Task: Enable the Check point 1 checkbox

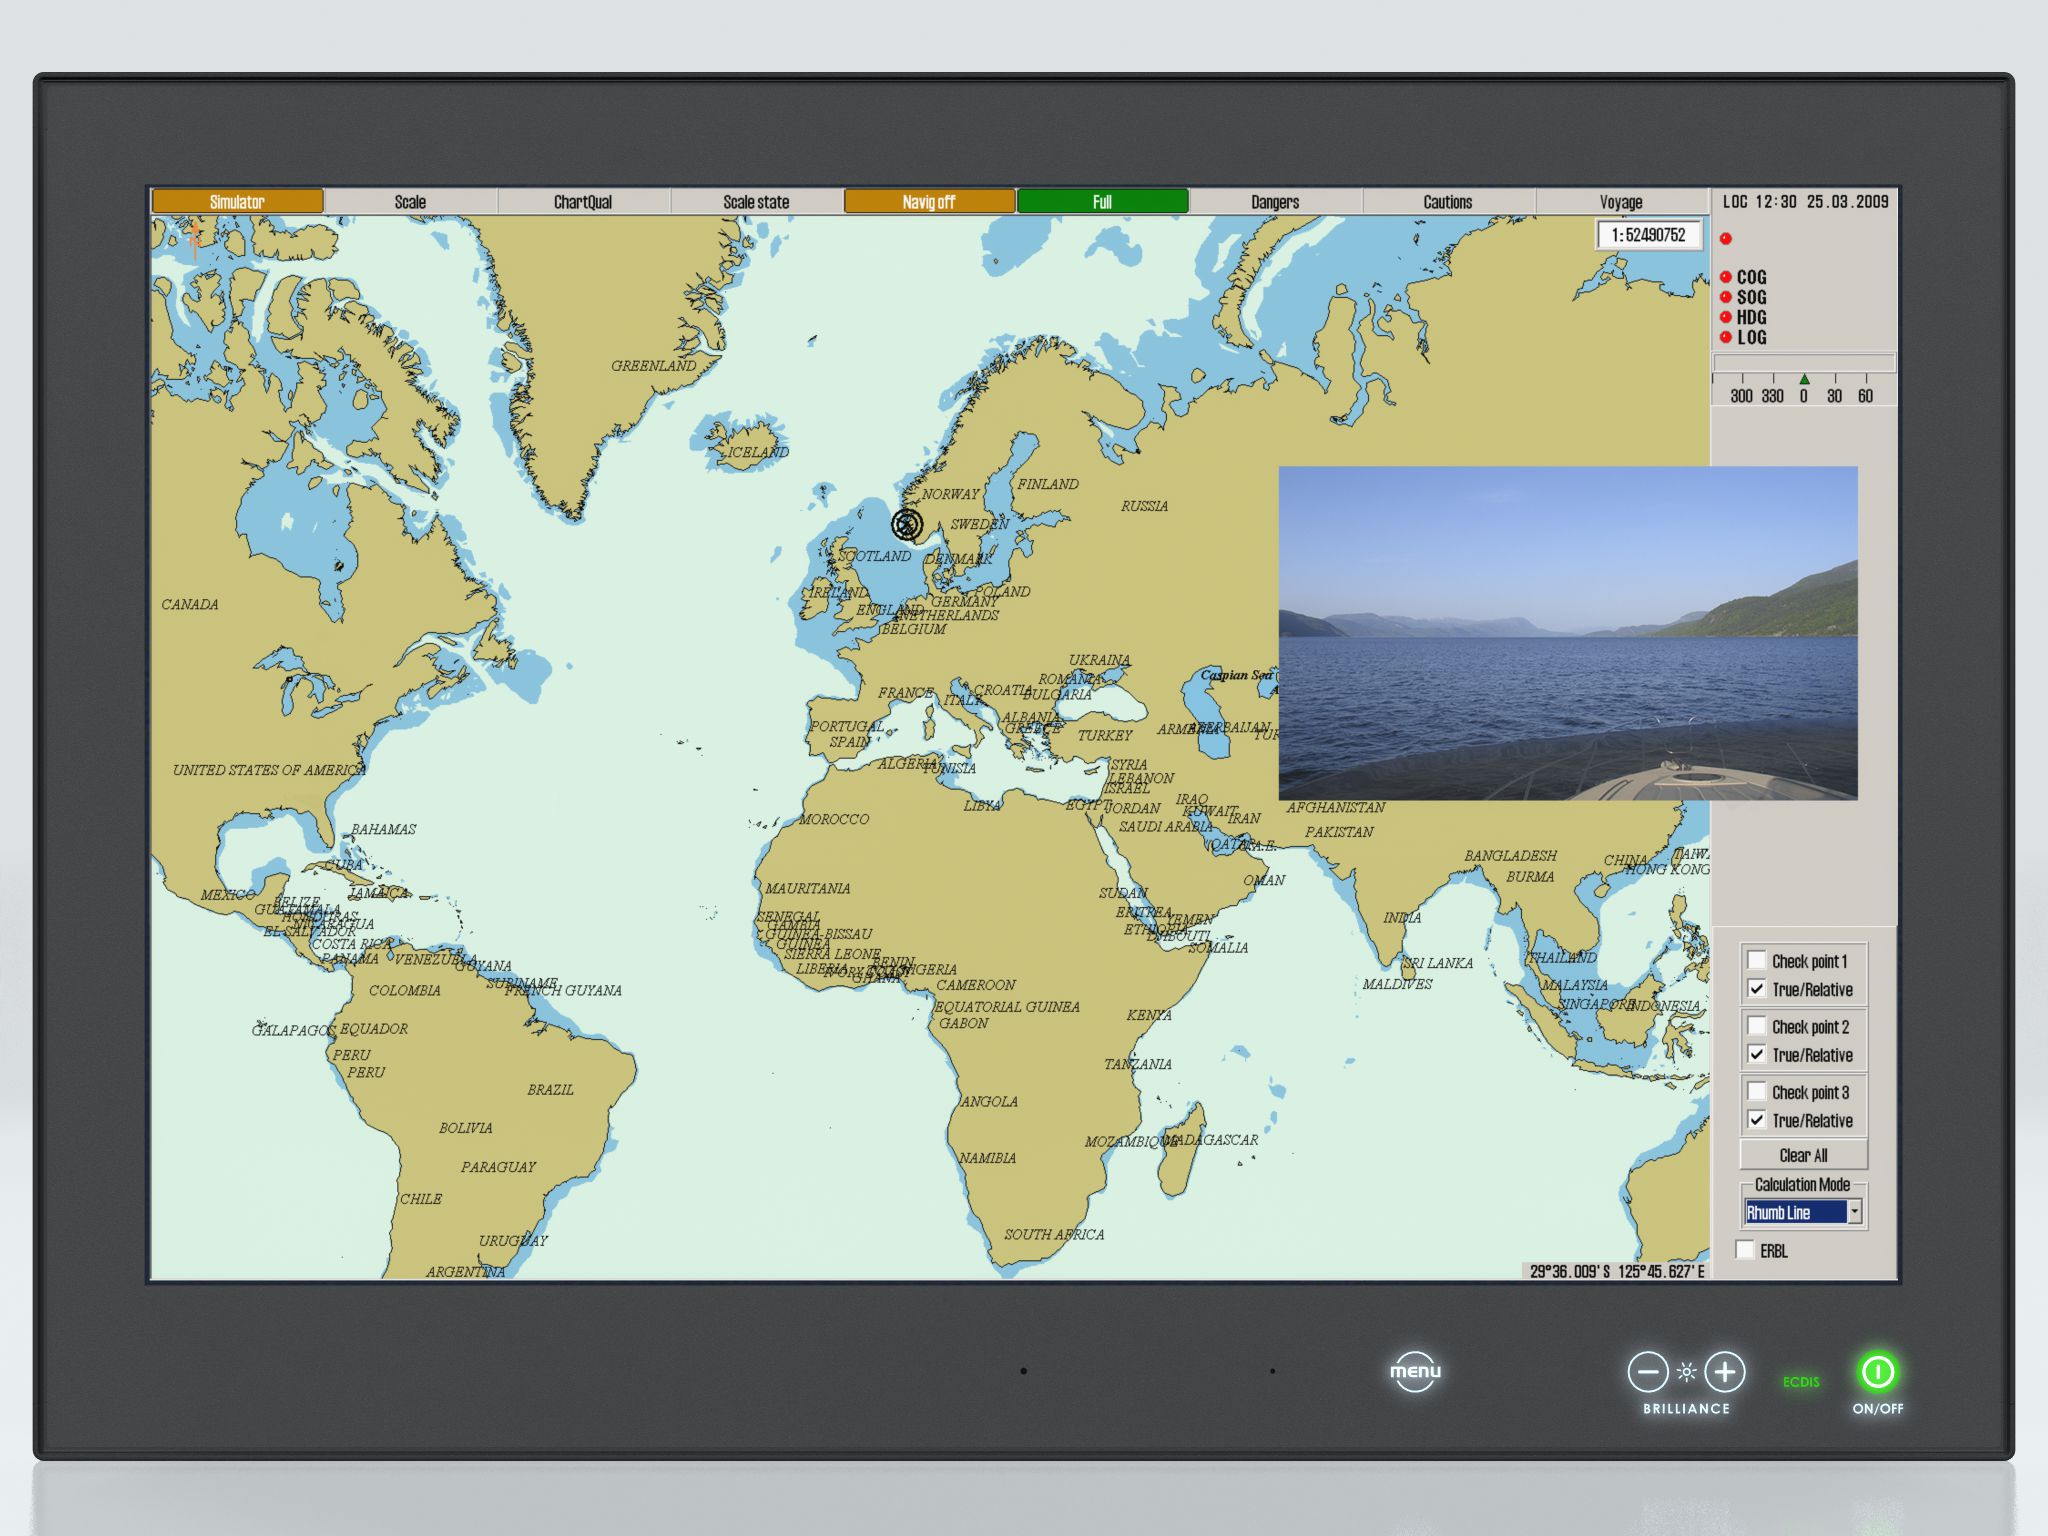Action: coord(1757,960)
